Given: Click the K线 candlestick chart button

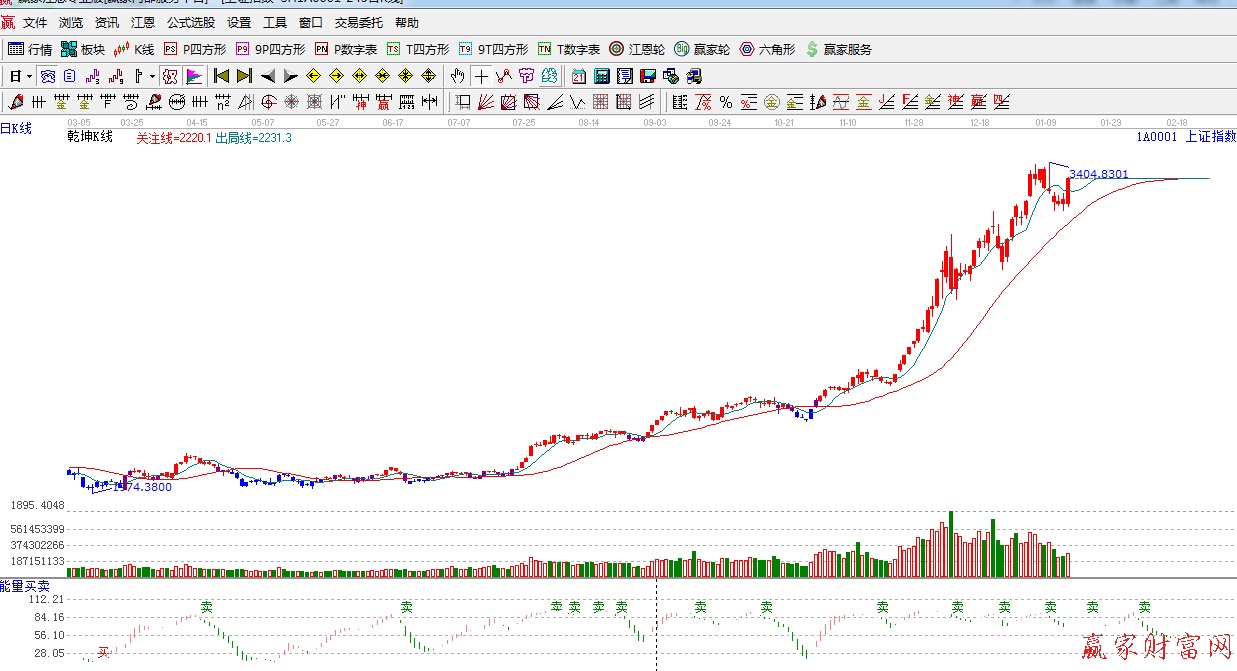Looking at the screenshot, I should coord(134,49).
